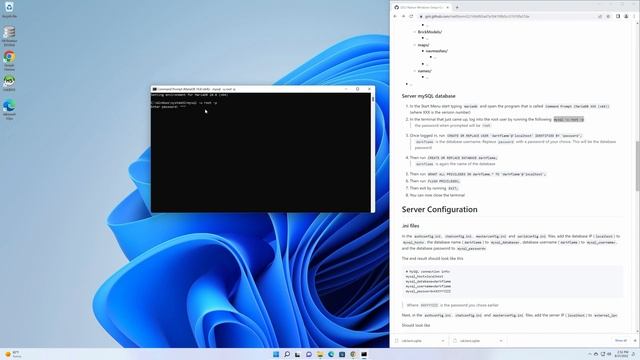Go back in the Chrome browser
The image size is (640, 360).
(395, 16)
